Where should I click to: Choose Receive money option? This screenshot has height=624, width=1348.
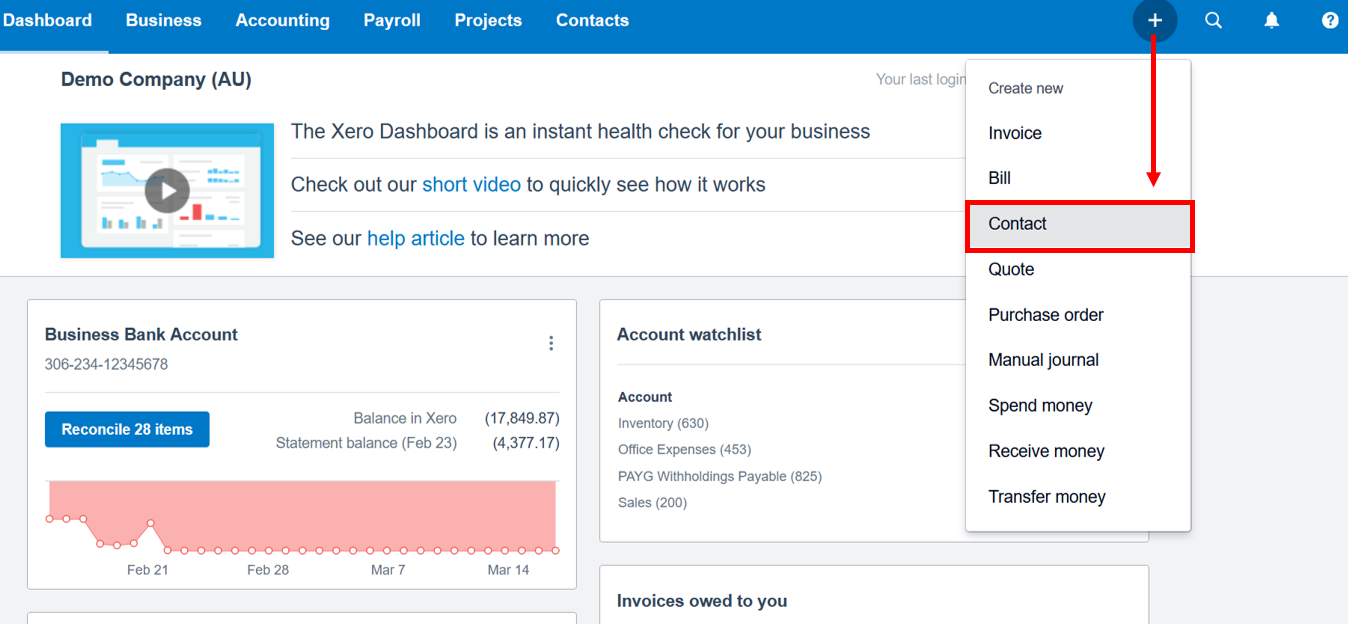1078,451
